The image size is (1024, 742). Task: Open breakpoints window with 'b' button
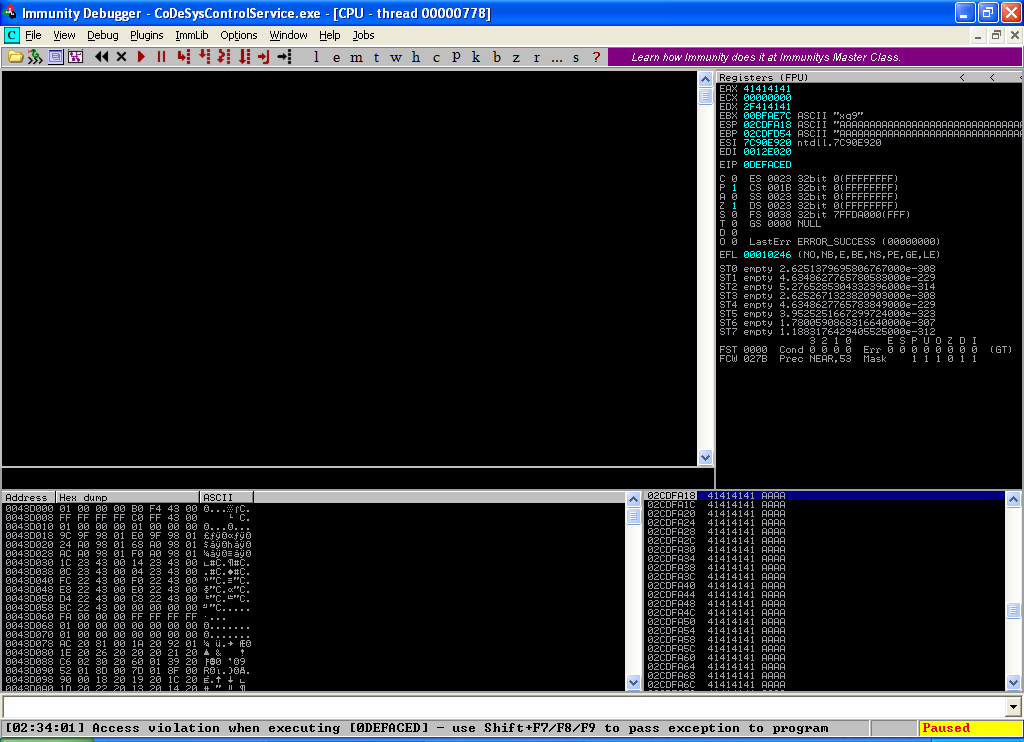coord(496,57)
